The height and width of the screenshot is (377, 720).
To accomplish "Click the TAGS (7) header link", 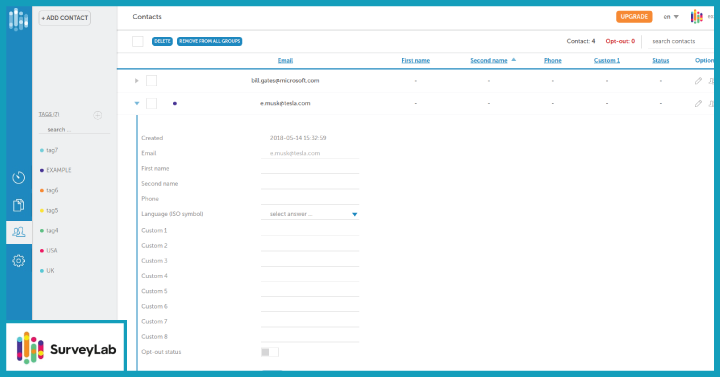I will [49, 114].
